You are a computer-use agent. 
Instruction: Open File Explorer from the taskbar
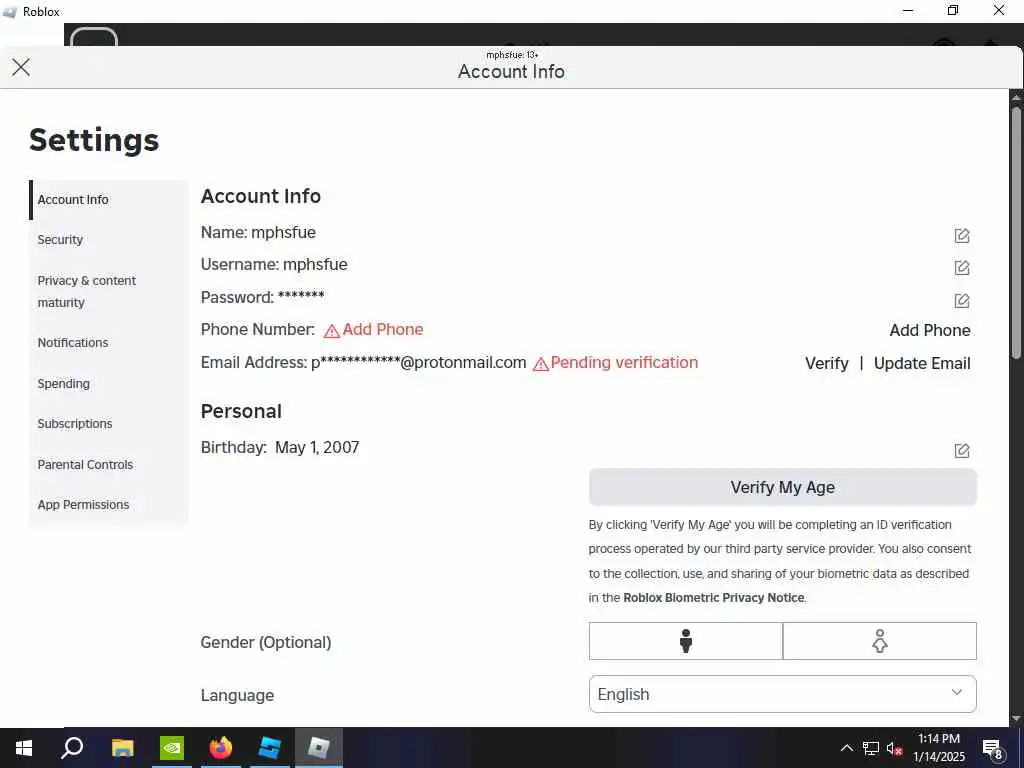122,748
